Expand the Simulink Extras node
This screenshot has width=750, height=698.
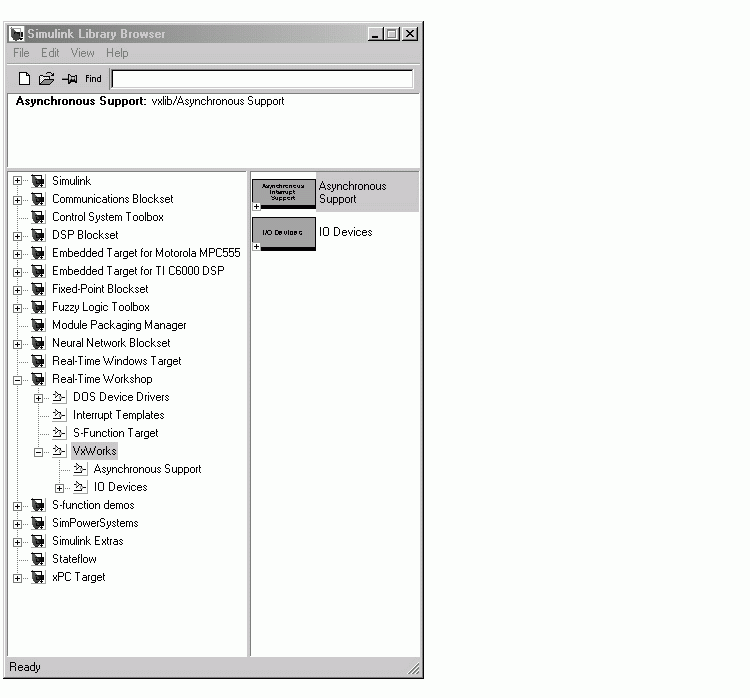(17, 542)
